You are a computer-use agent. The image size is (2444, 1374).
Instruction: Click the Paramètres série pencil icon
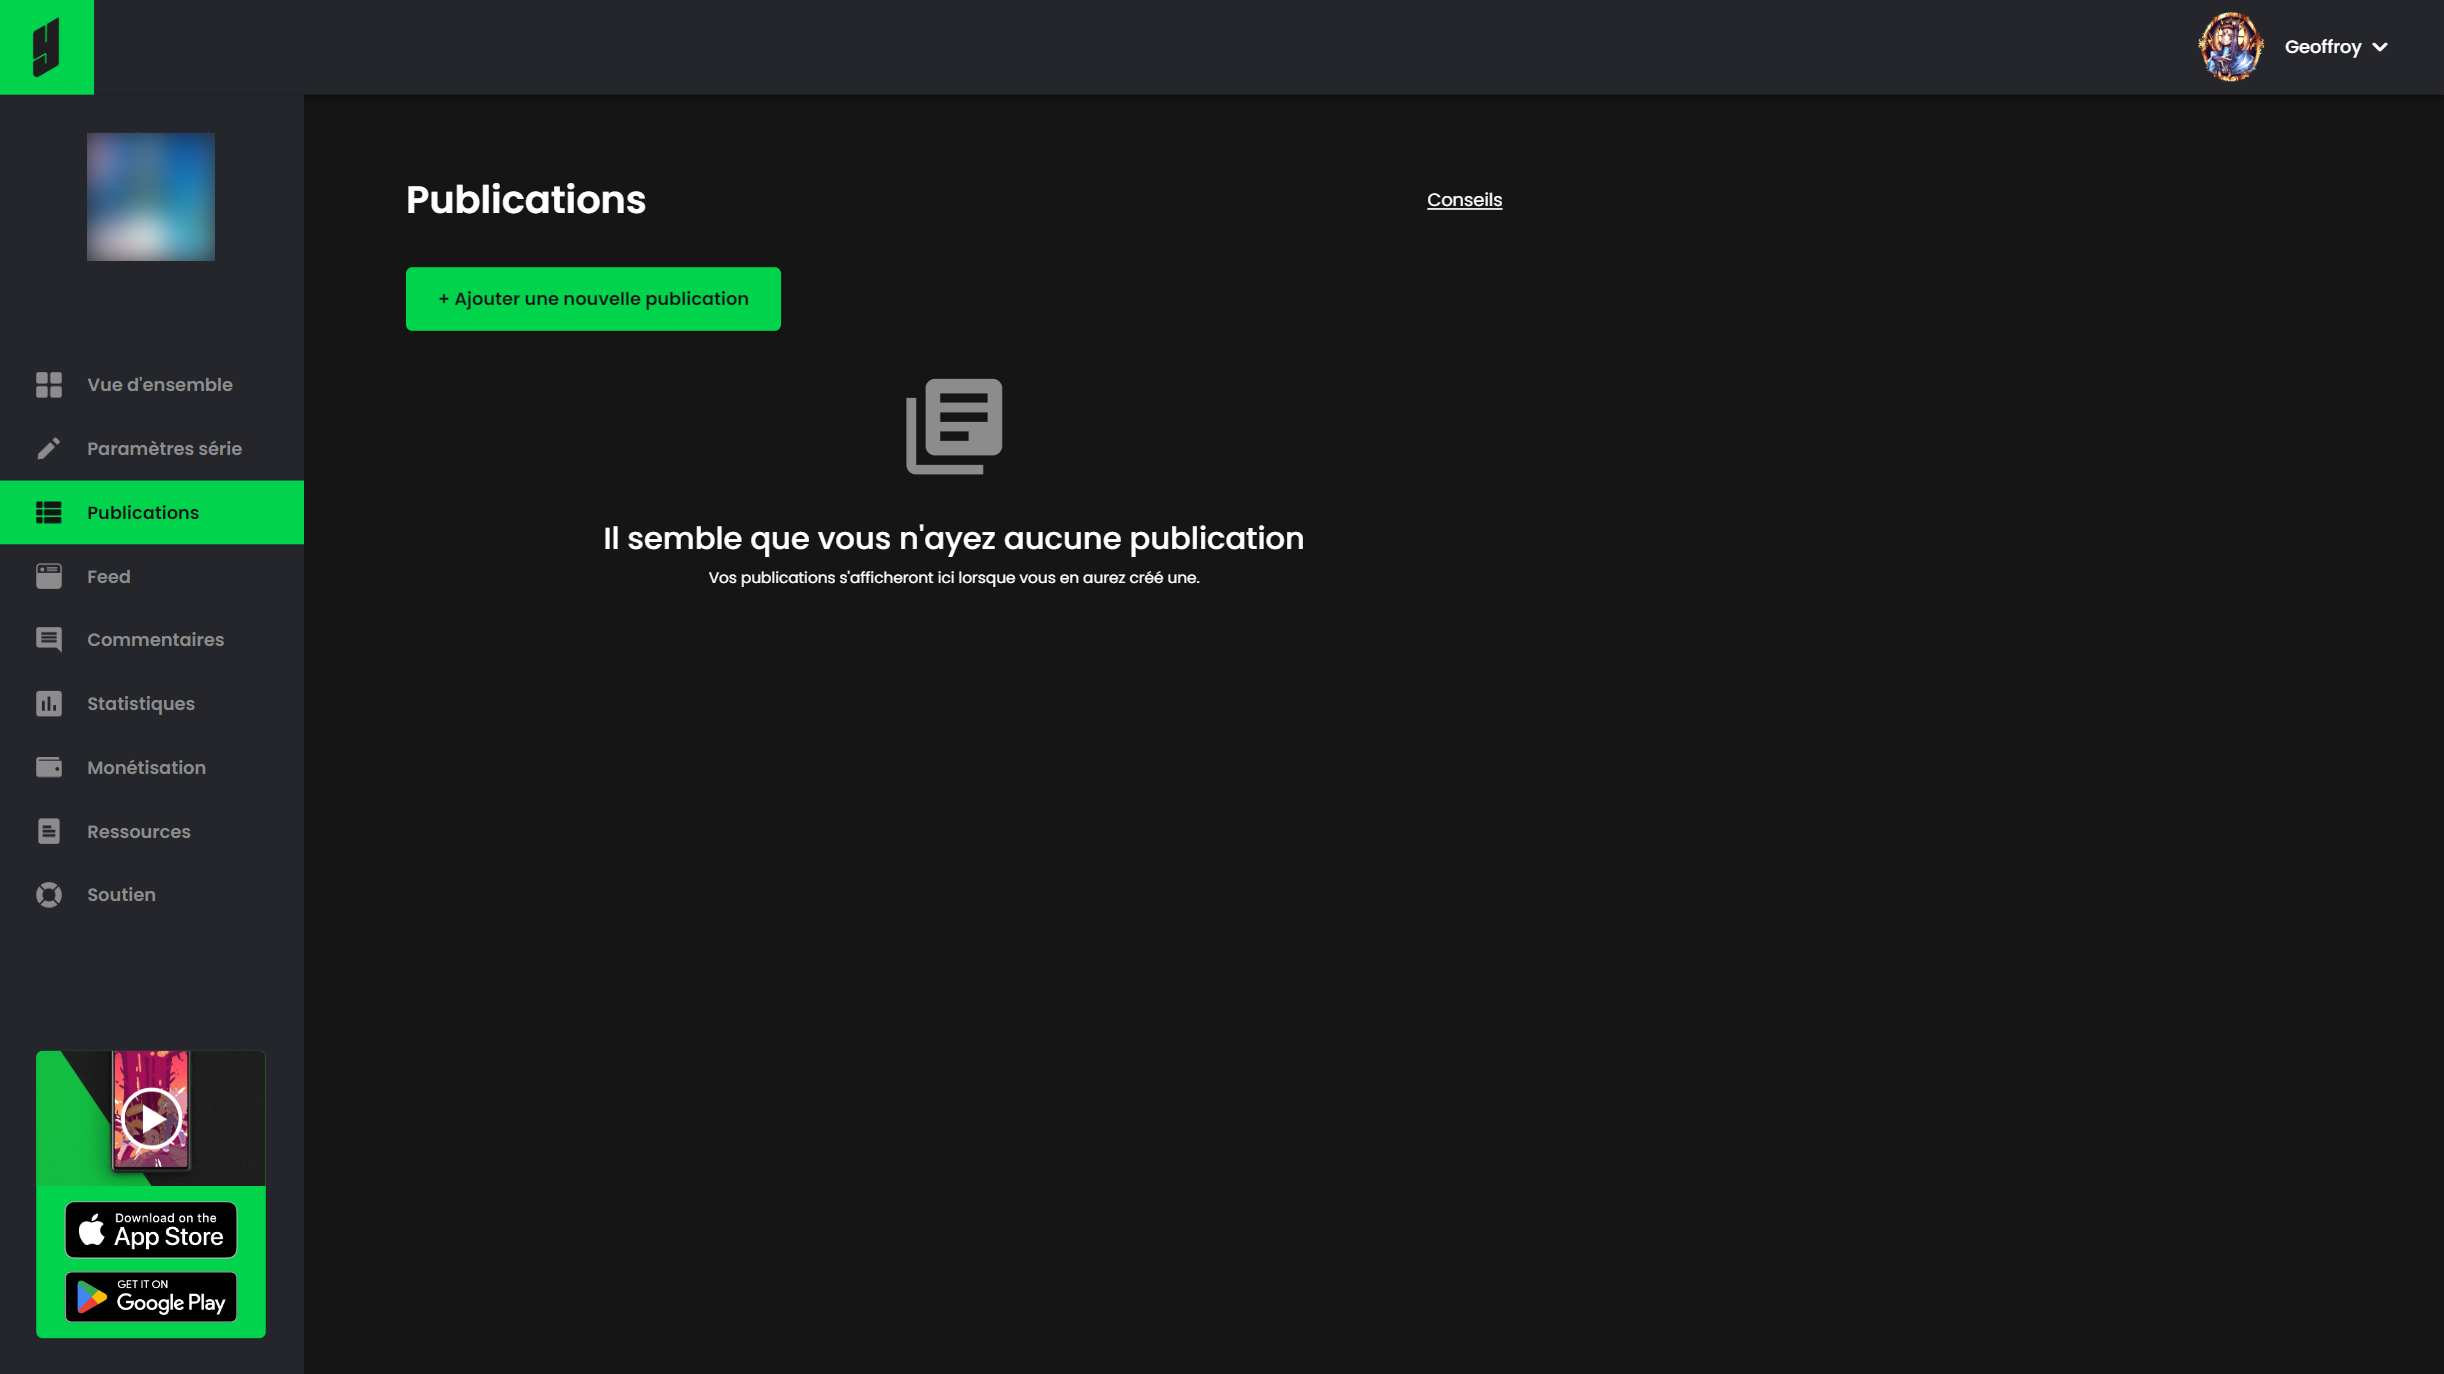pos(49,448)
